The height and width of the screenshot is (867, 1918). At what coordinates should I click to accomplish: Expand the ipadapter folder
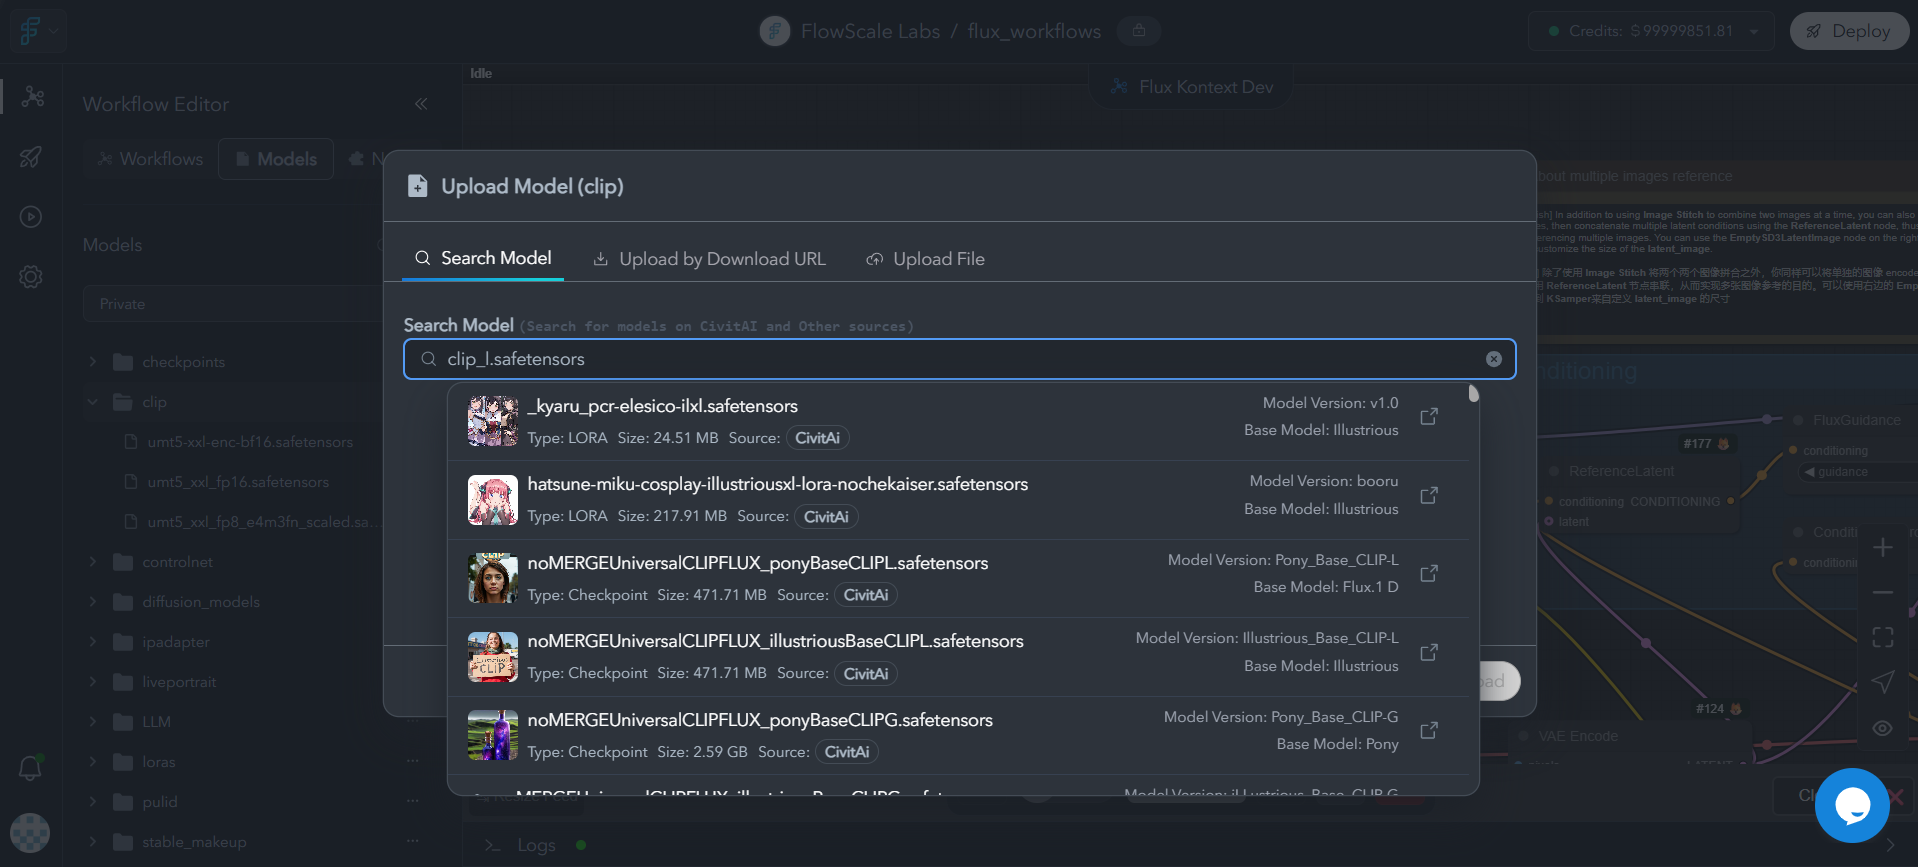[x=93, y=642]
